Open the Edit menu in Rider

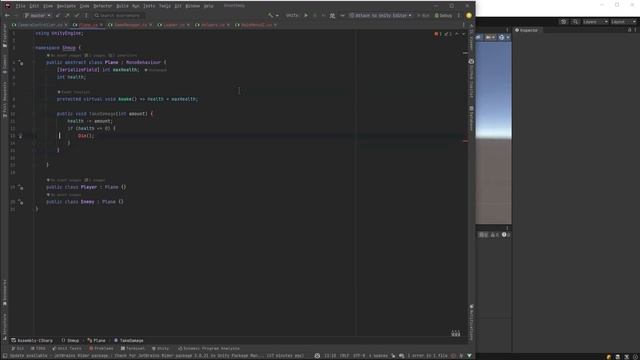pyautogui.click(x=34, y=6)
